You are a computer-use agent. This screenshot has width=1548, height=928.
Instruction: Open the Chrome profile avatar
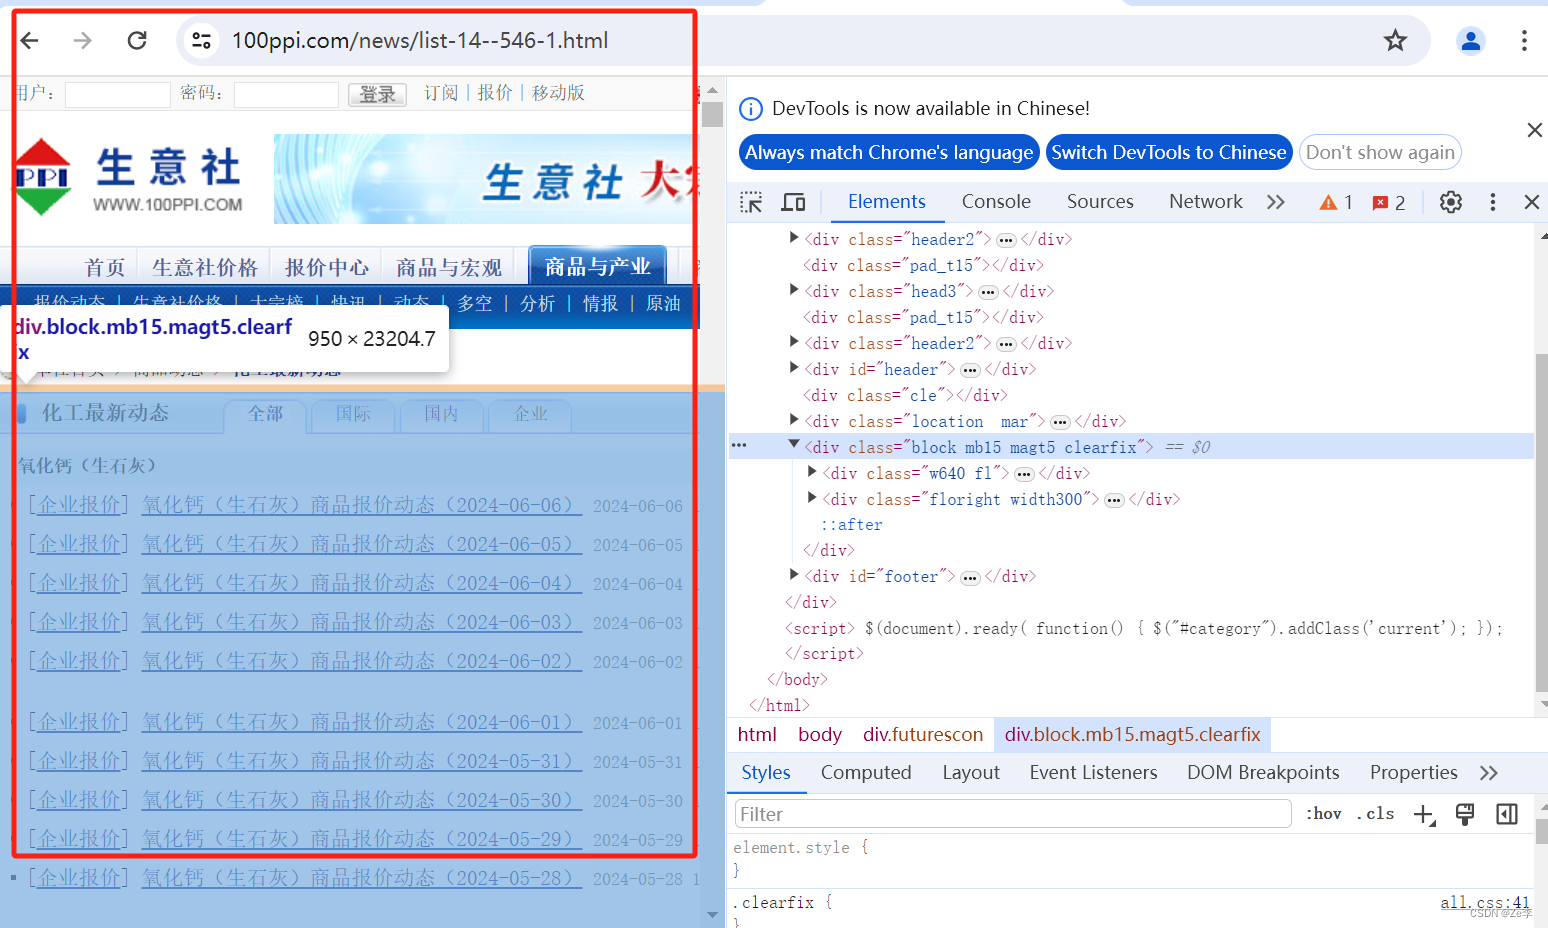(x=1471, y=40)
